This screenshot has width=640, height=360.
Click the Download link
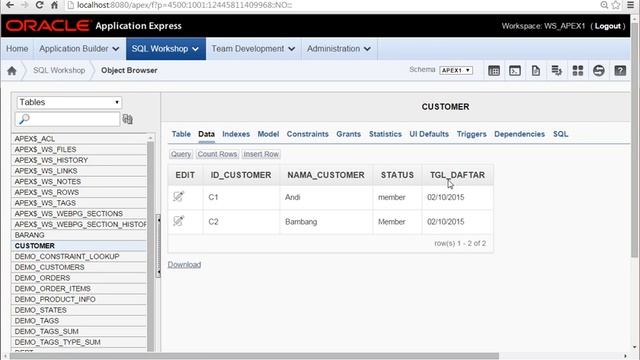184,264
